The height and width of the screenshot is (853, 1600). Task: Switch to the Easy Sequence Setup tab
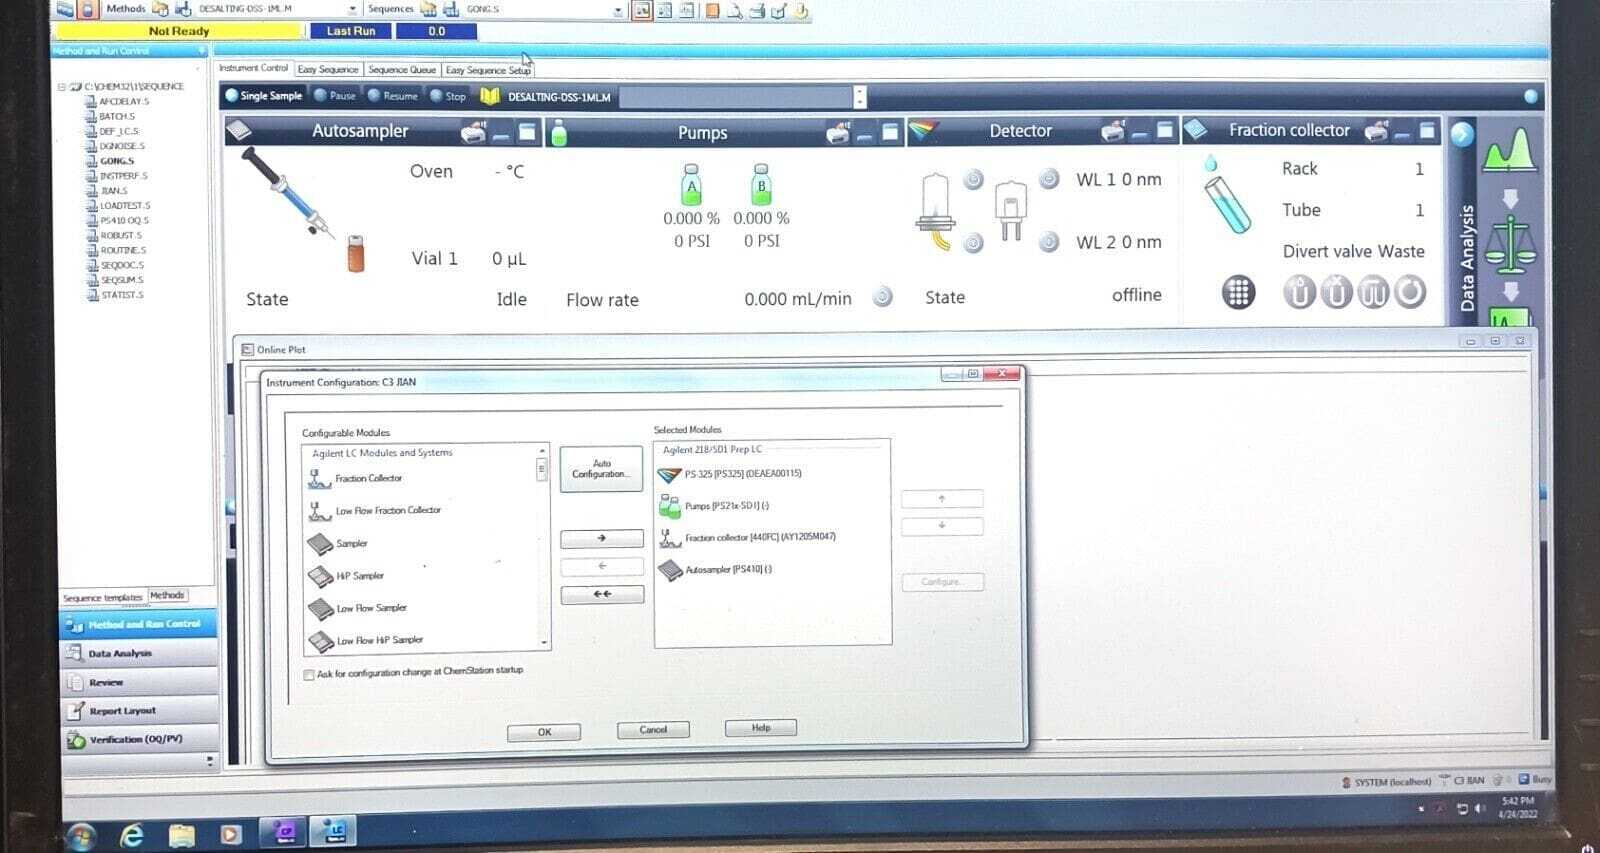488,70
